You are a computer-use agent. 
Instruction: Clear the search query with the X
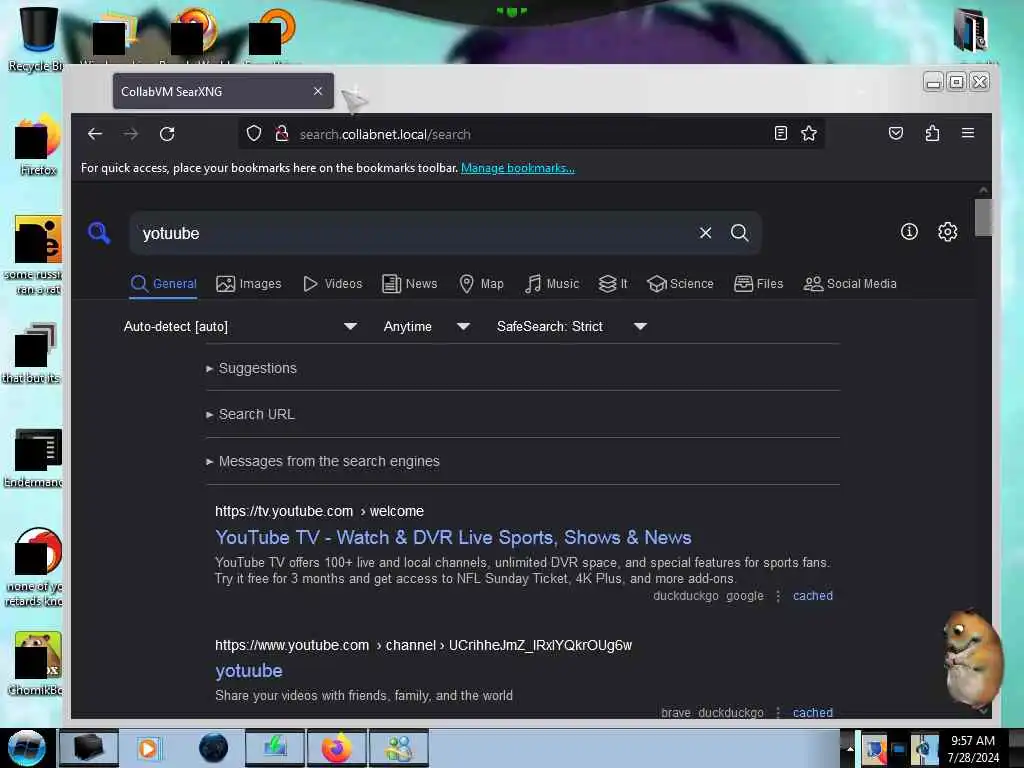coord(705,233)
